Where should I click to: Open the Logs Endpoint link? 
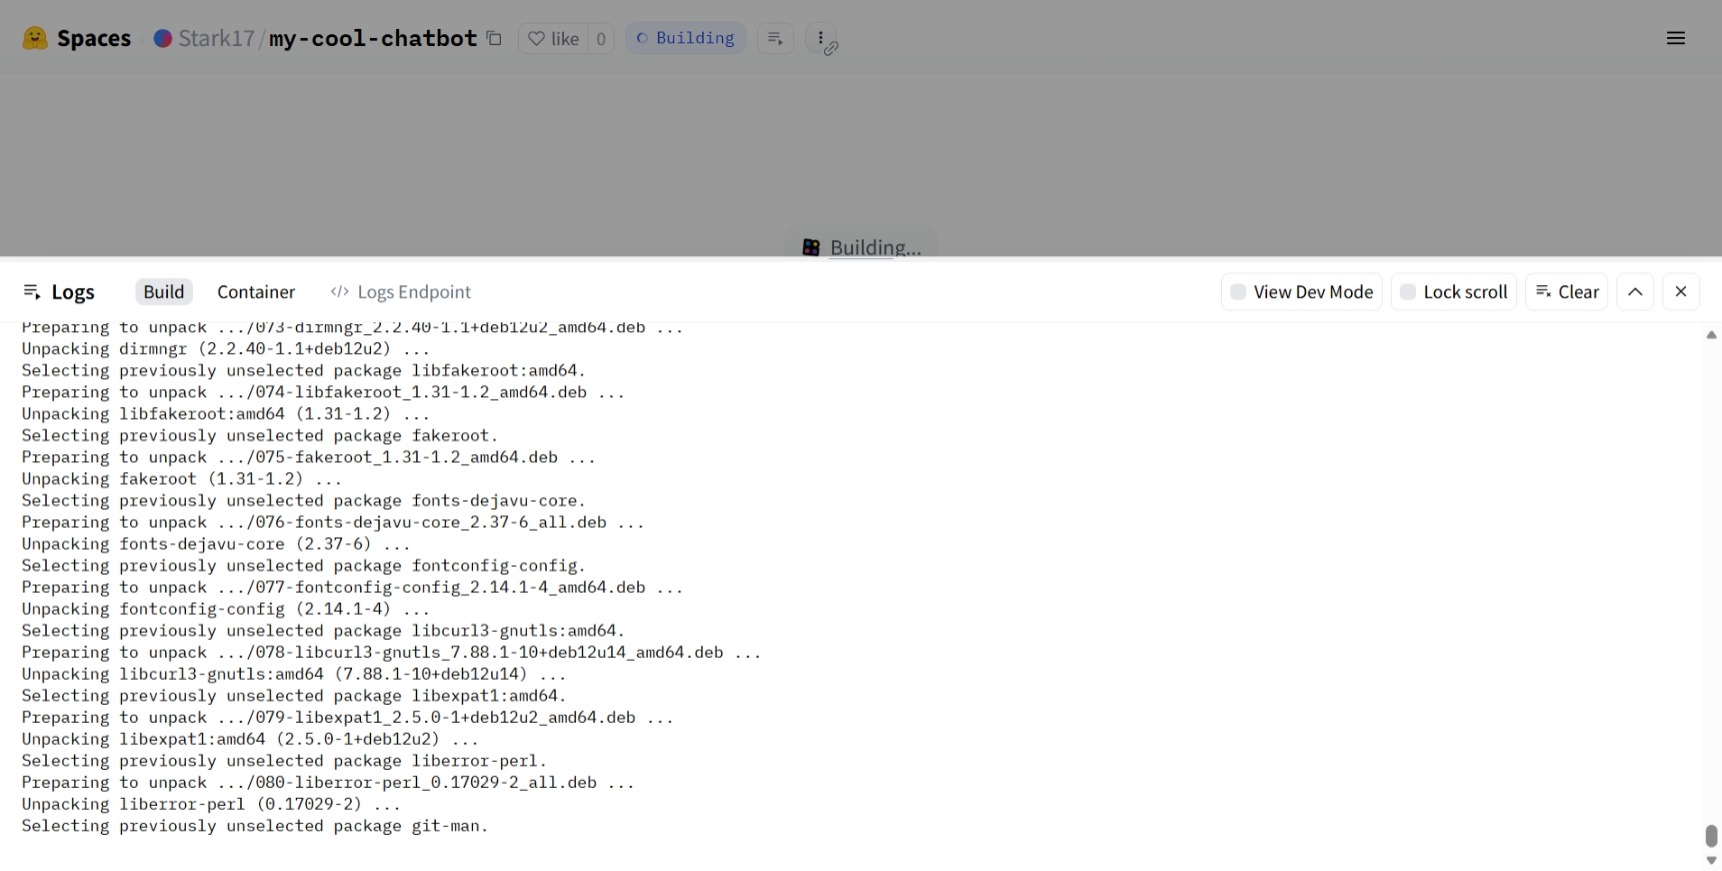click(401, 292)
